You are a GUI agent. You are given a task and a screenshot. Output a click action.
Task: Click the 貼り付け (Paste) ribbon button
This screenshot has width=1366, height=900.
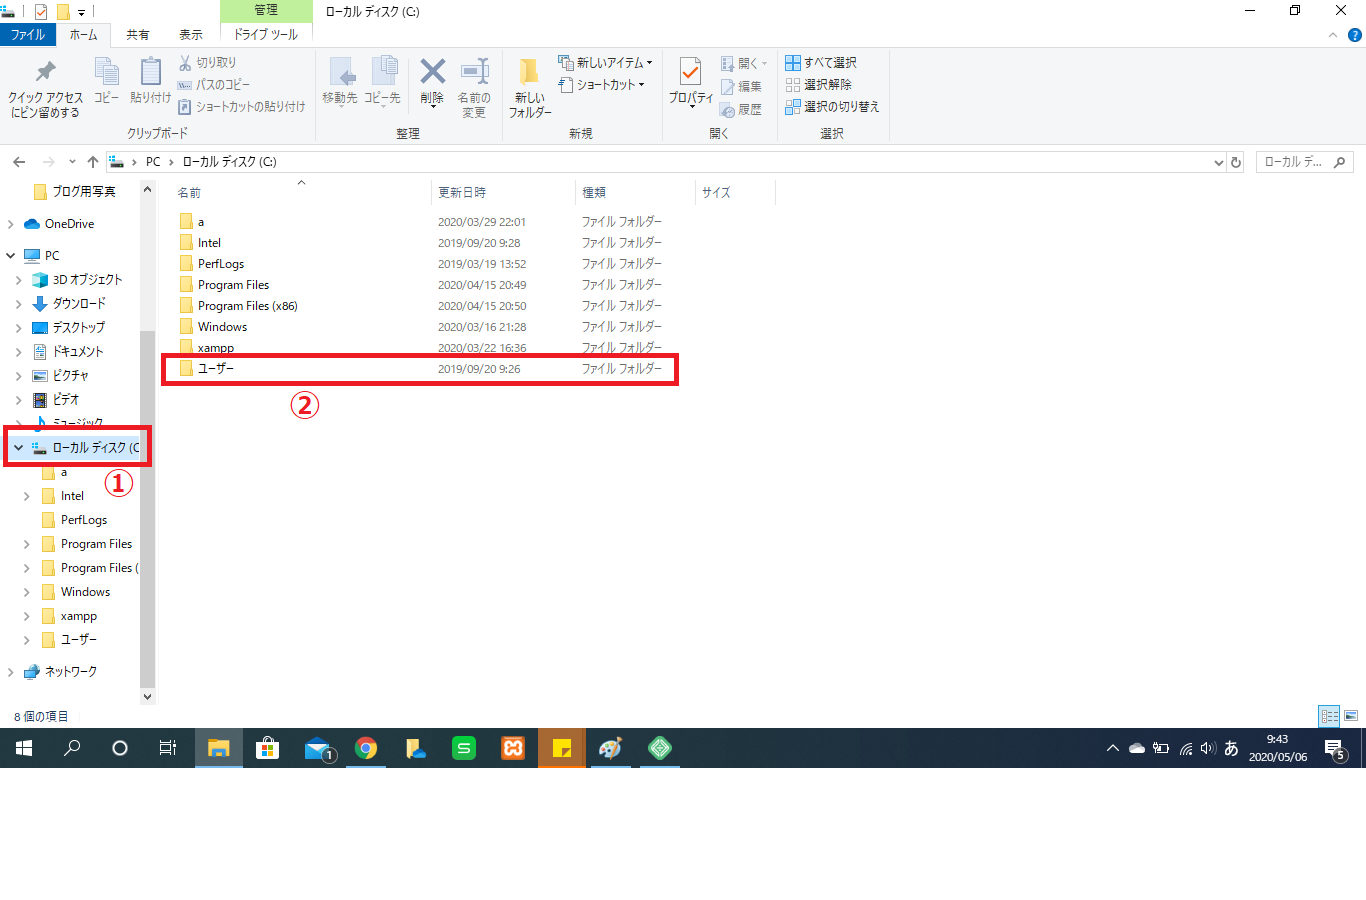coord(150,82)
